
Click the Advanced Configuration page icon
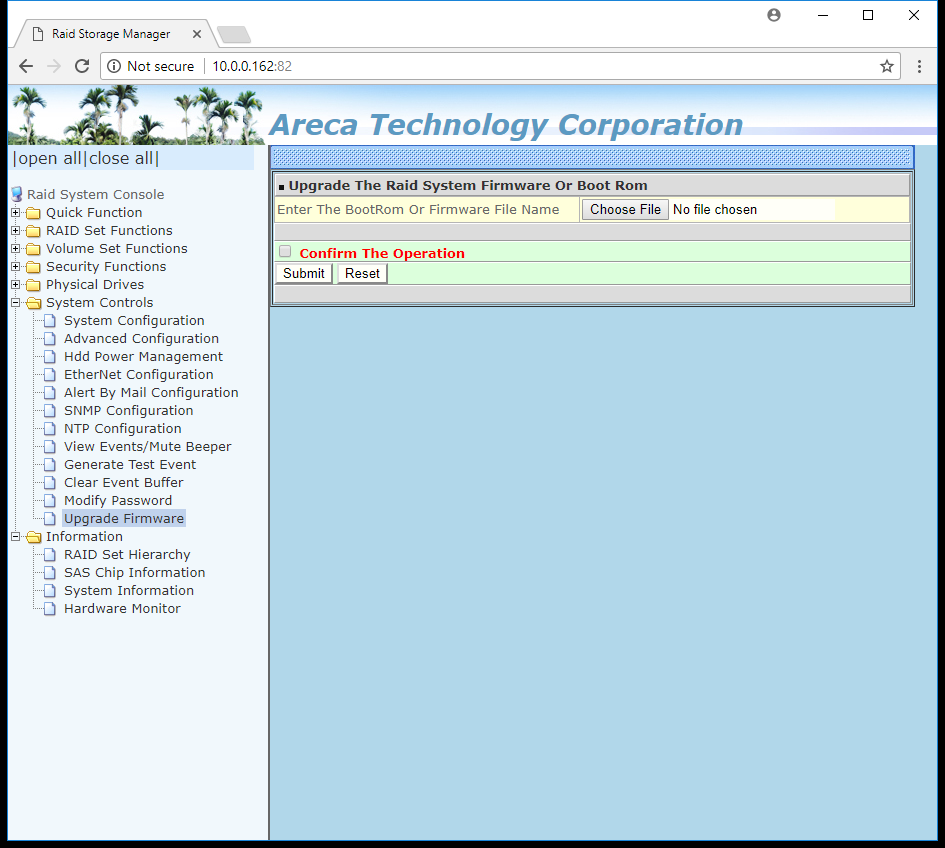50,339
